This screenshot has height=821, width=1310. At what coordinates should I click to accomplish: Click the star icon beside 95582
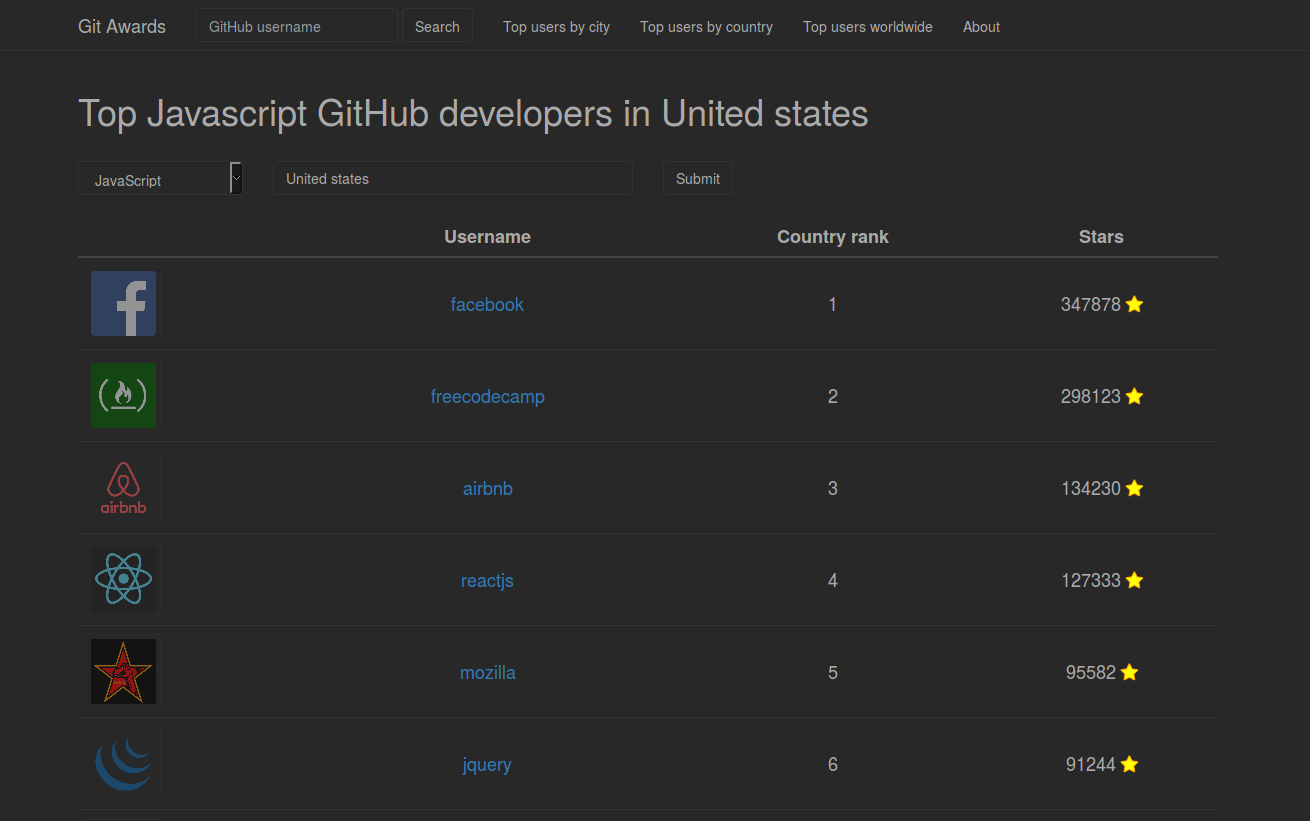[x=1129, y=672]
